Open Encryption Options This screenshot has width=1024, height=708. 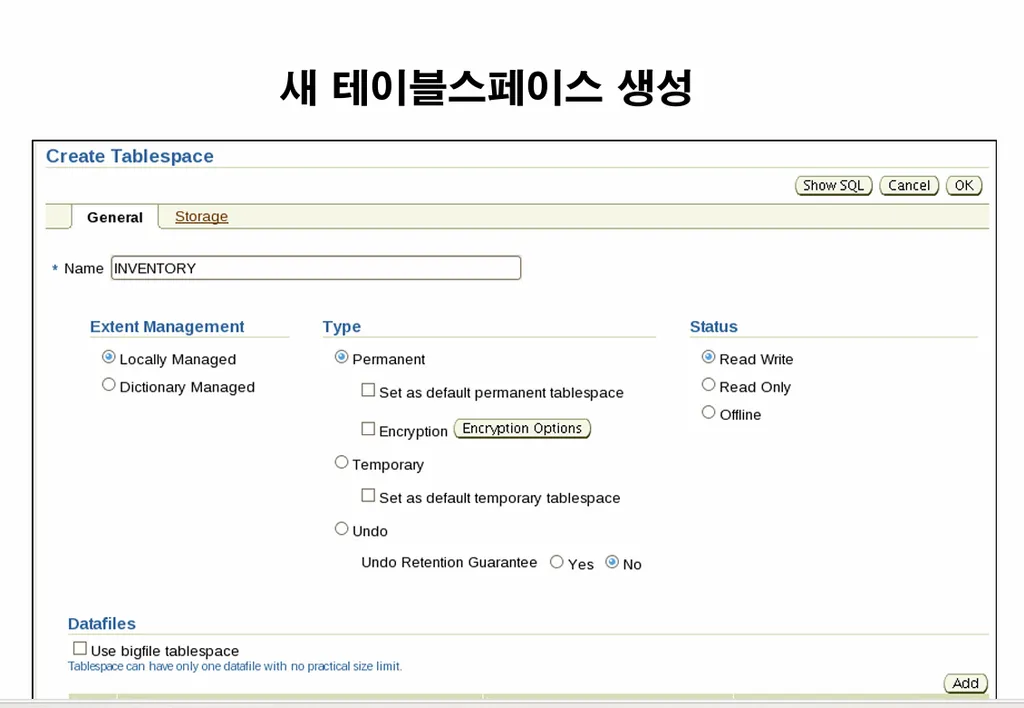[522, 428]
